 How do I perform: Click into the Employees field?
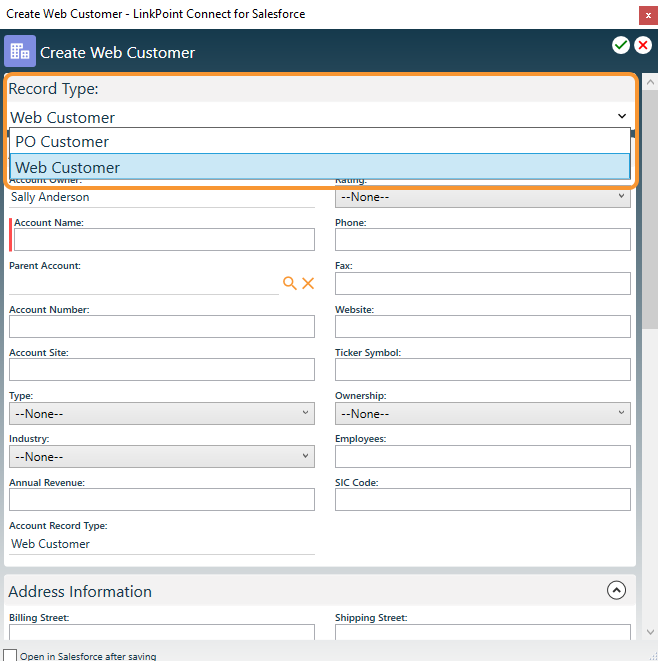(483, 457)
